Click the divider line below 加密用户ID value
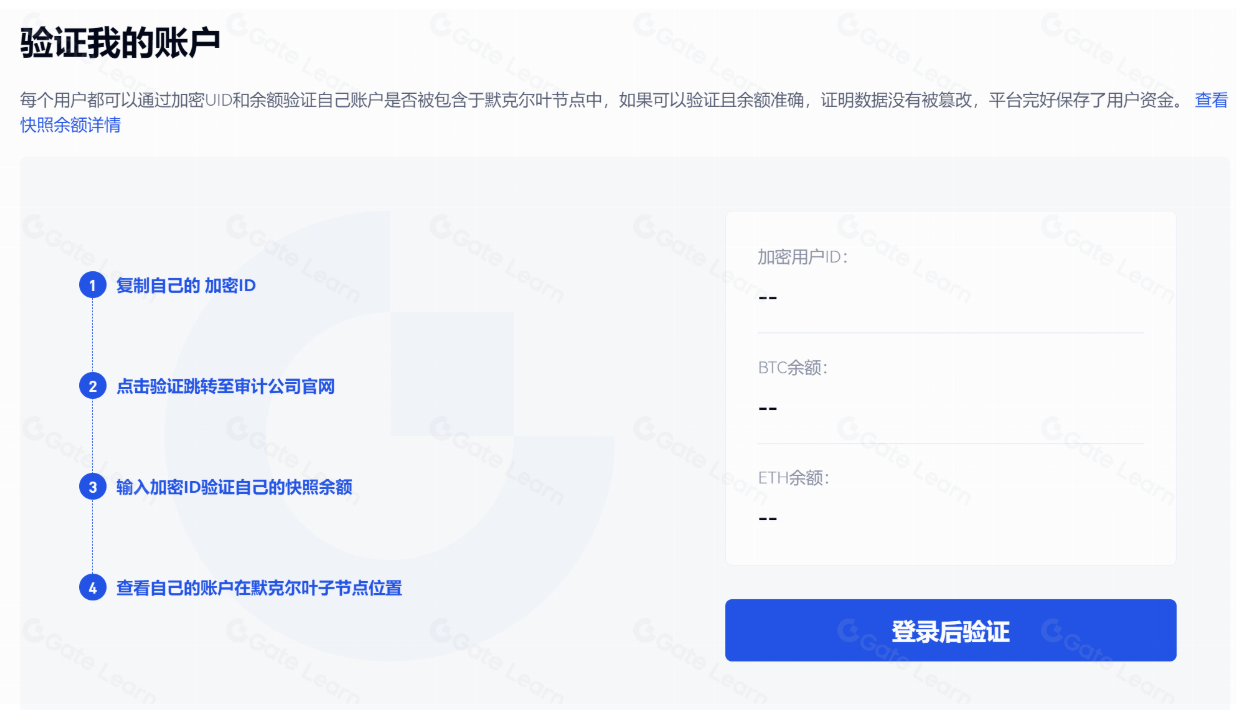1236x710 pixels. (950, 332)
